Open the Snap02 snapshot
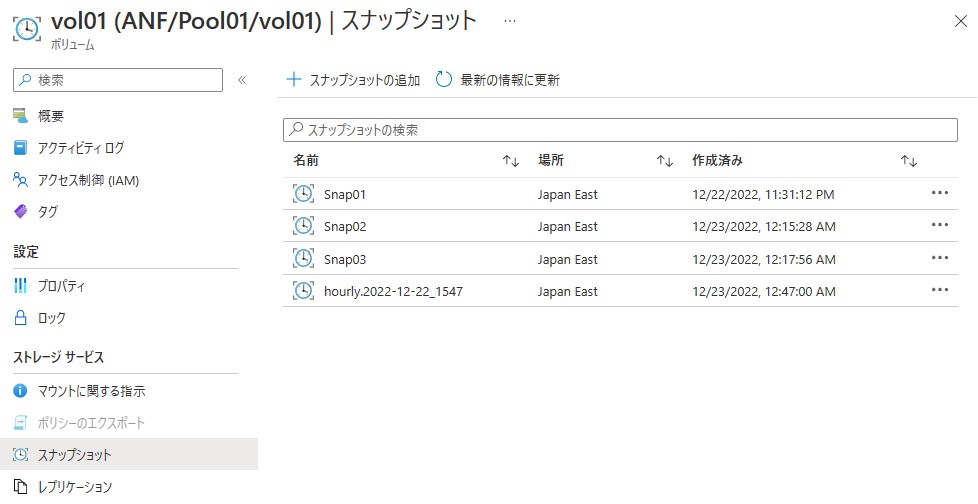 coord(345,226)
